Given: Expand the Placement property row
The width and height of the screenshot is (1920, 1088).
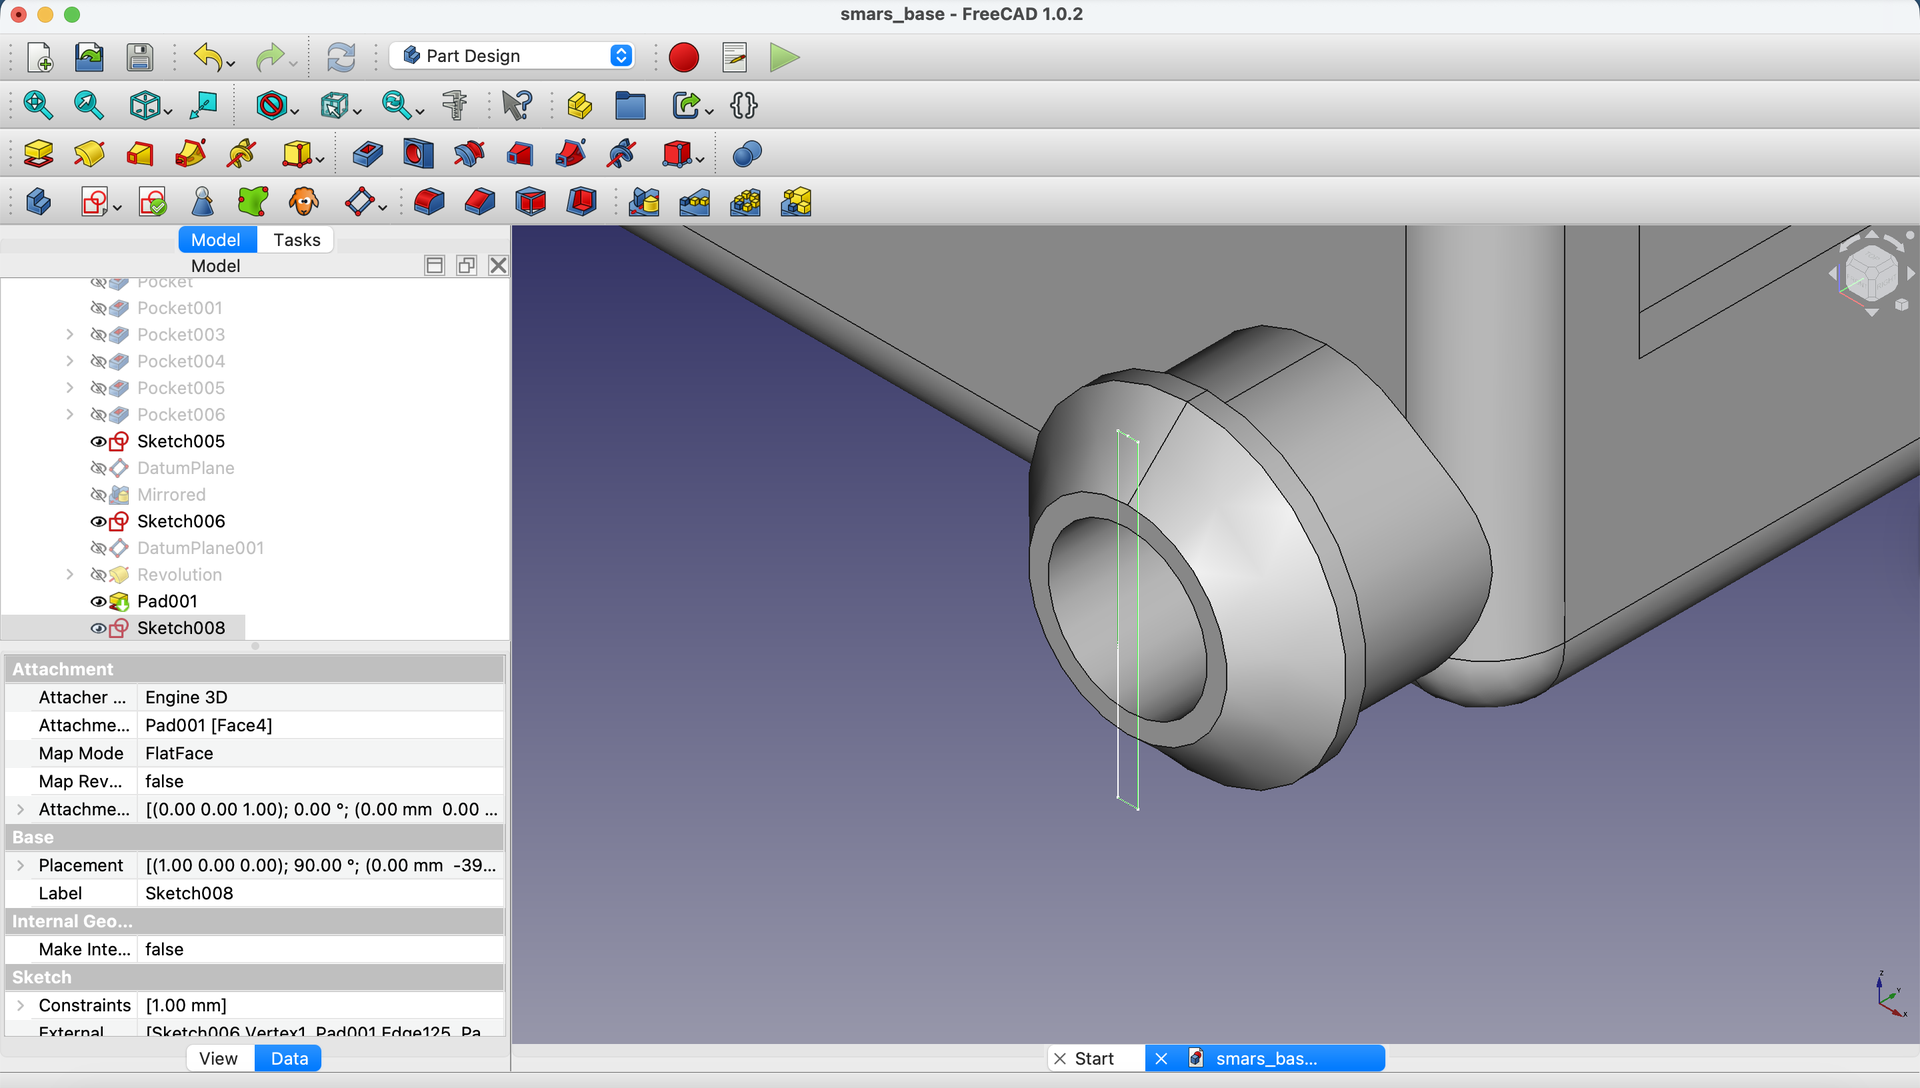Looking at the screenshot, I should pos(20,865).
